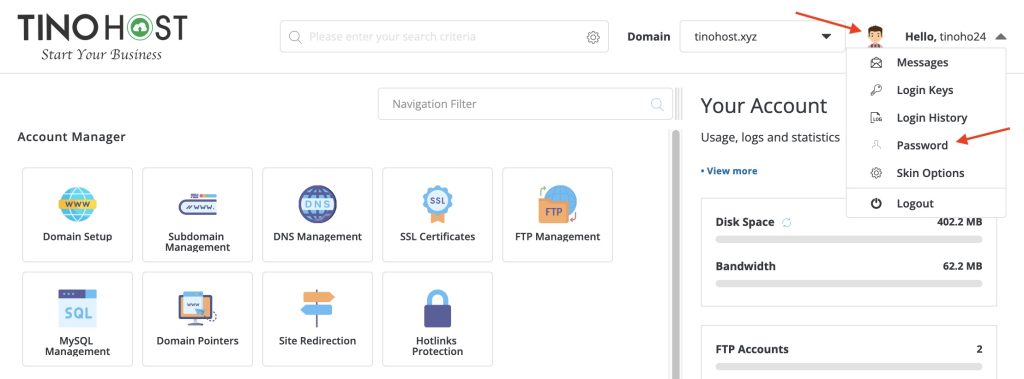
Task: Open the FTP Management folder icon
Action: pos(558,204)
